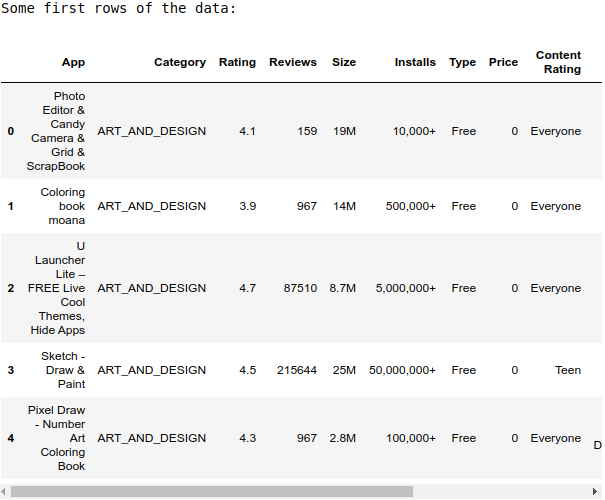Screen dimensions: 605x500
Task: Click the installs value 100,000+
Action: (x=411, y=438)
